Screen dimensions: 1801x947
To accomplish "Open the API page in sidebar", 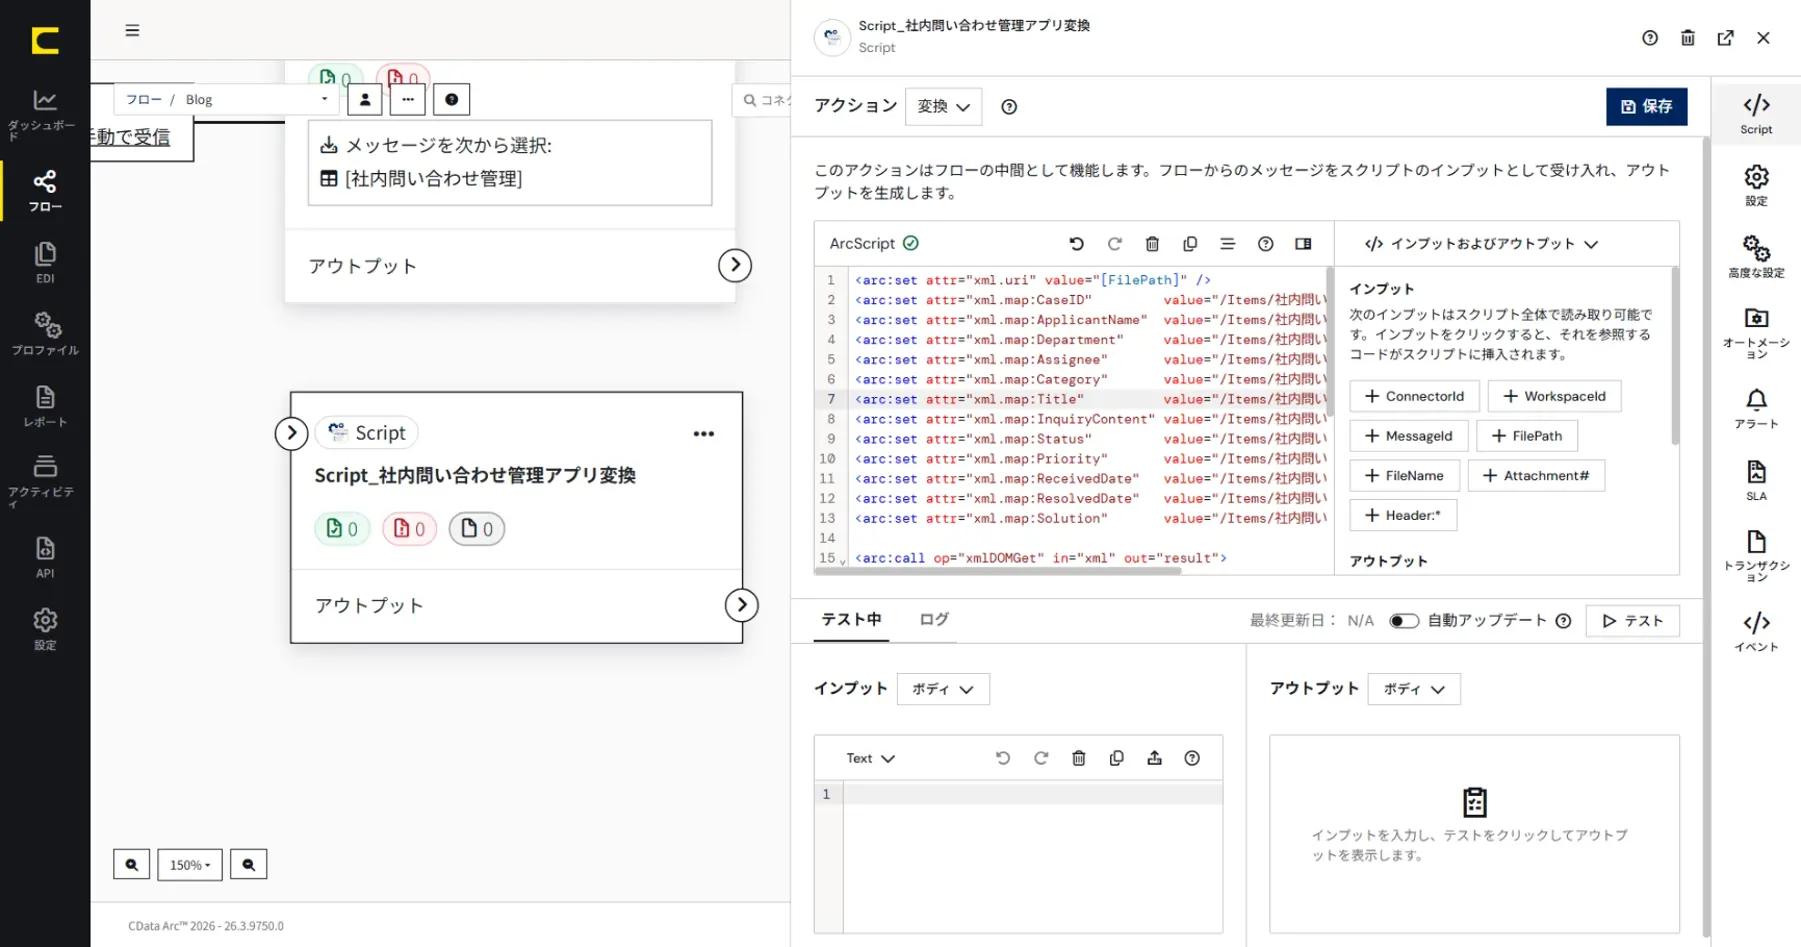I will (x=45, y=557).
